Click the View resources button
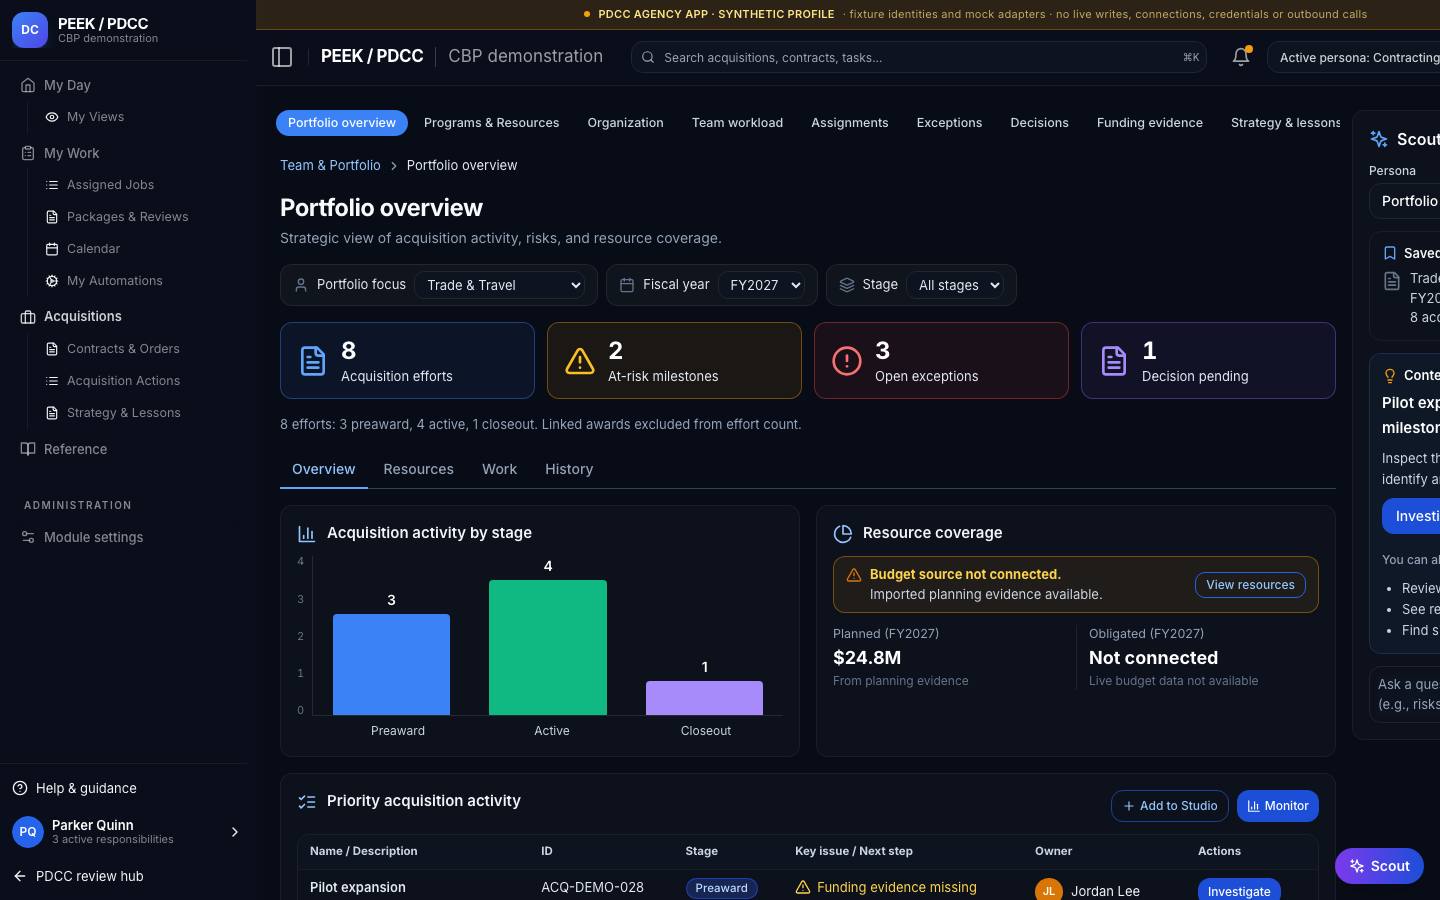The image size is (1440, 900). [x=1250, y=585]
